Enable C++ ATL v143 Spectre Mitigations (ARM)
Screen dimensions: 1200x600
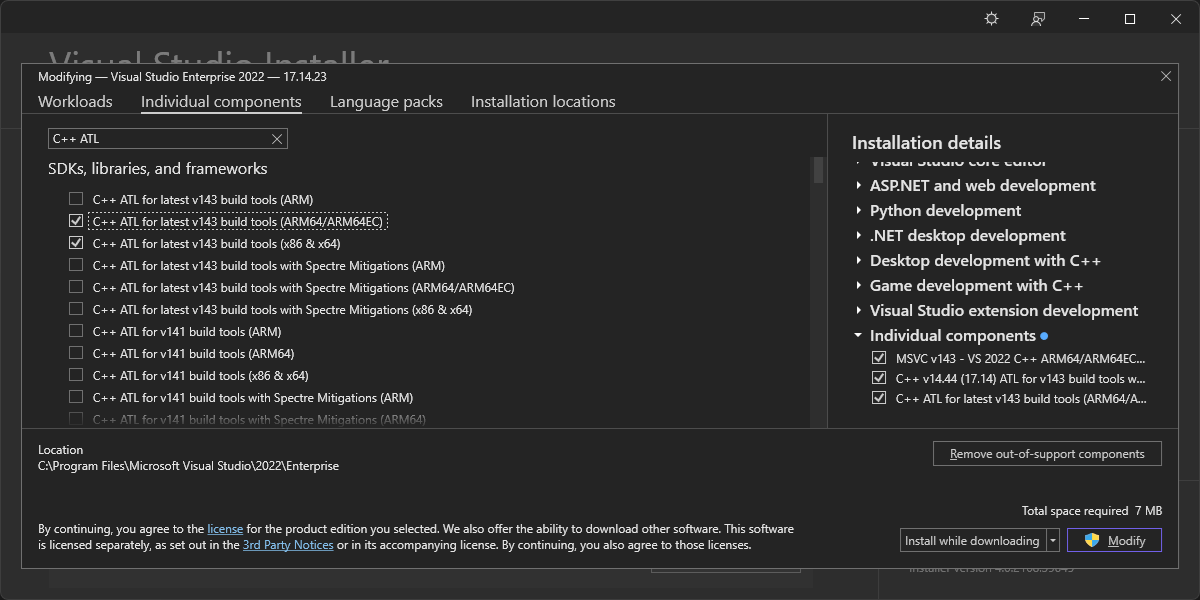pyautogui.click(x=76, y=265)
